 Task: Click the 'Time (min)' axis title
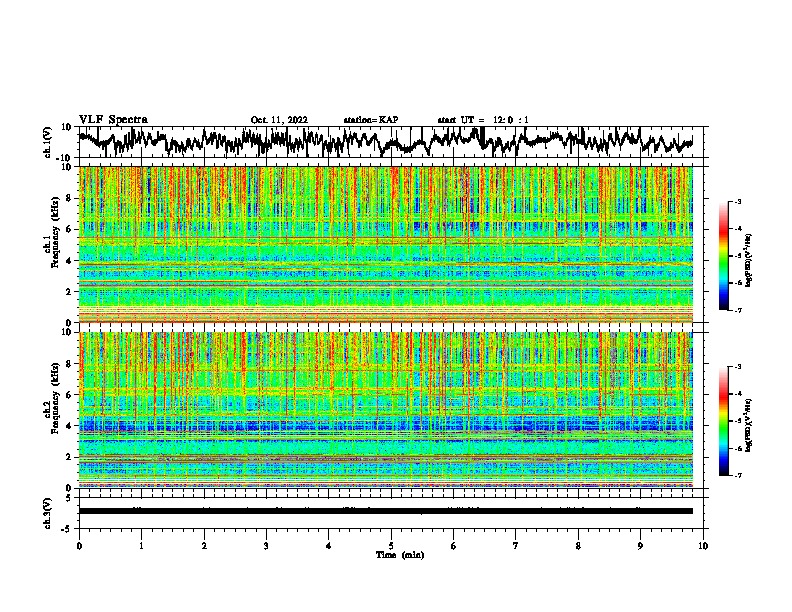click(x=400, y=555)
